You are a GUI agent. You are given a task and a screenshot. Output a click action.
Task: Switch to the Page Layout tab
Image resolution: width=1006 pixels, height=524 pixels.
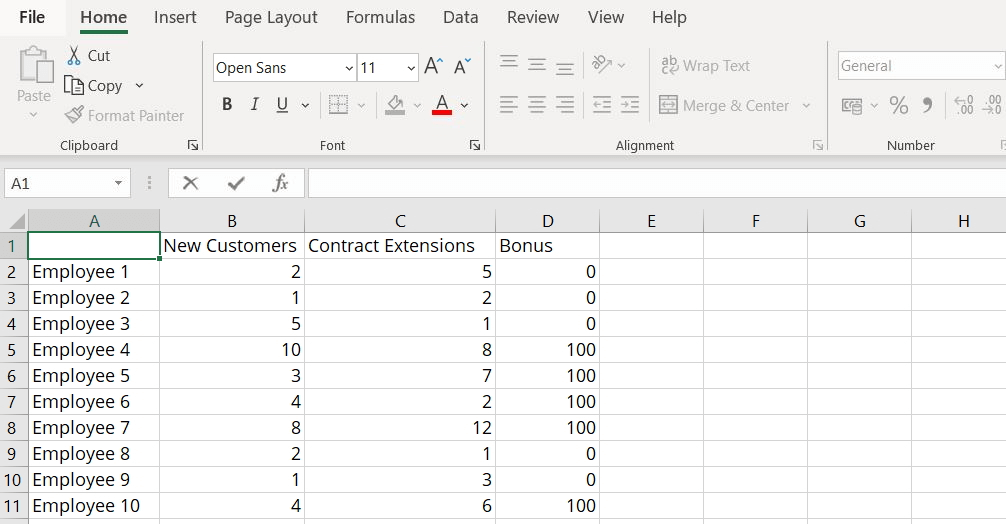pos(271,17)
